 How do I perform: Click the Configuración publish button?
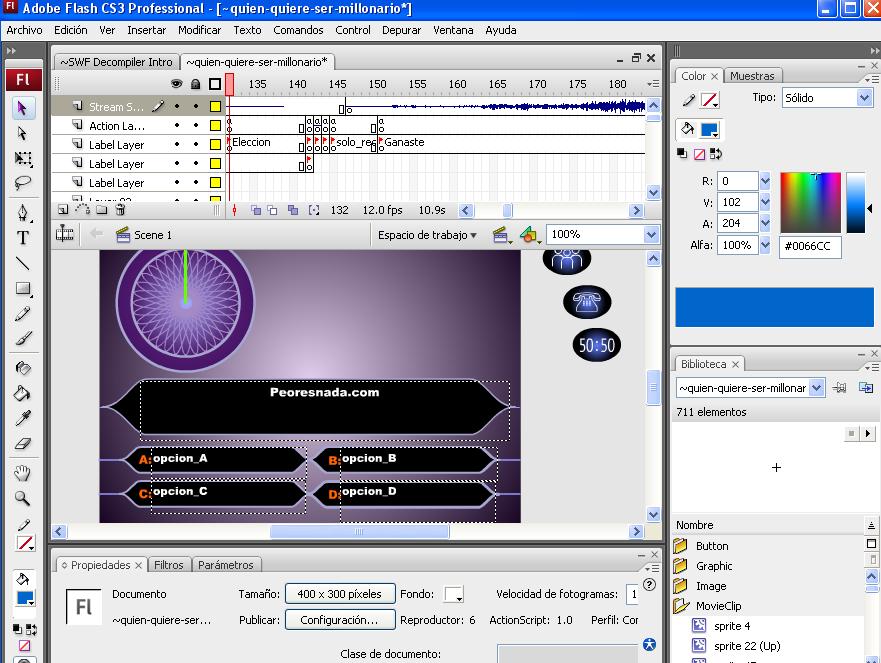pos(340,620)
